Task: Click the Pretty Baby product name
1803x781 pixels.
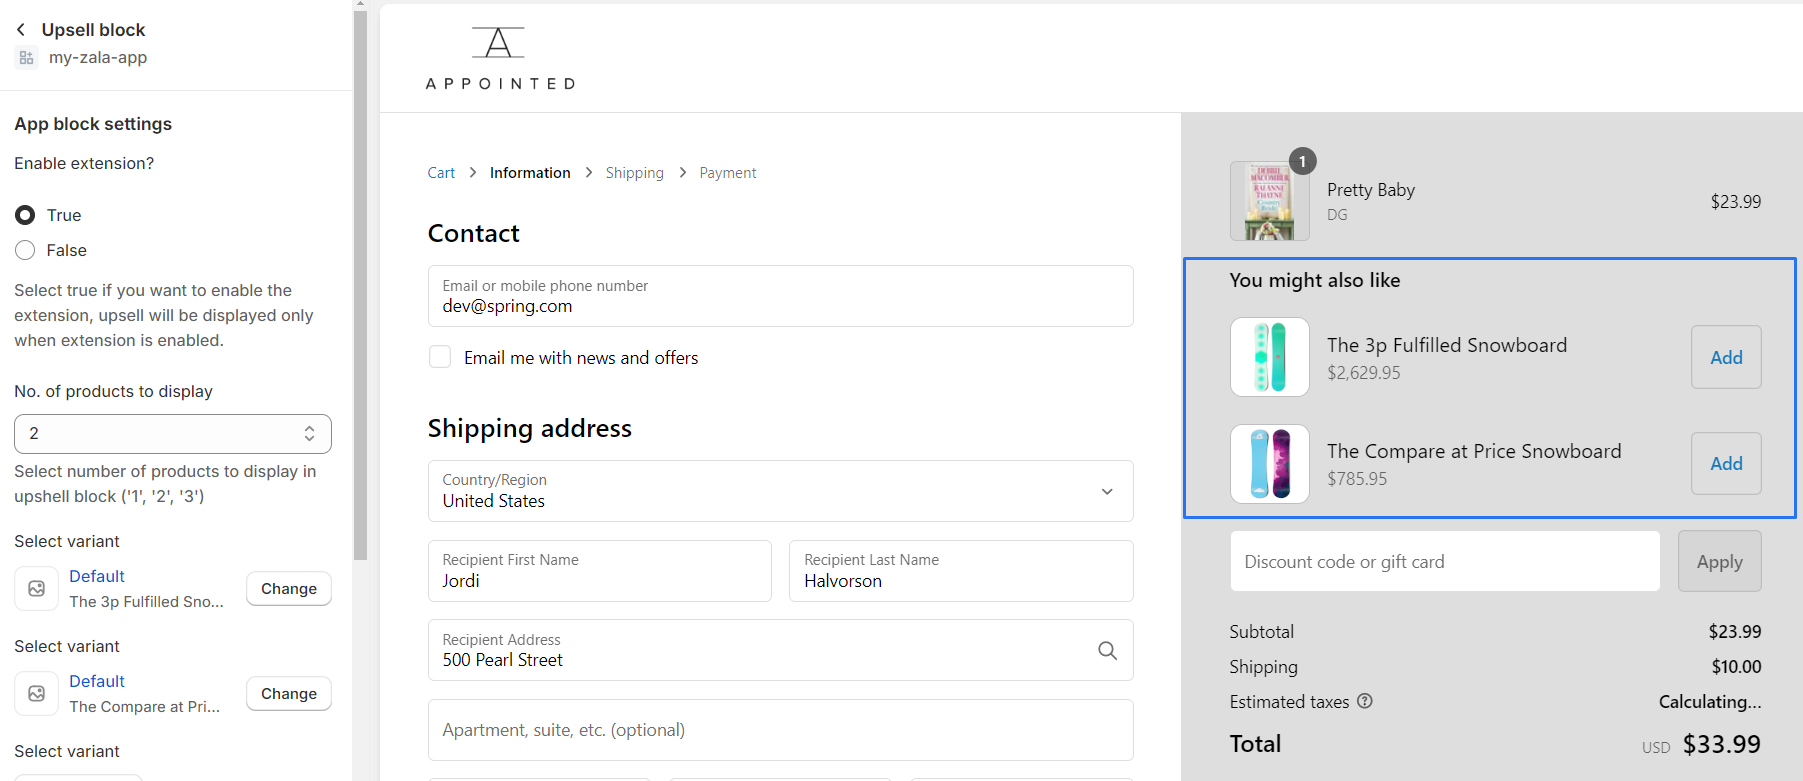Action: click(1371, 190)
